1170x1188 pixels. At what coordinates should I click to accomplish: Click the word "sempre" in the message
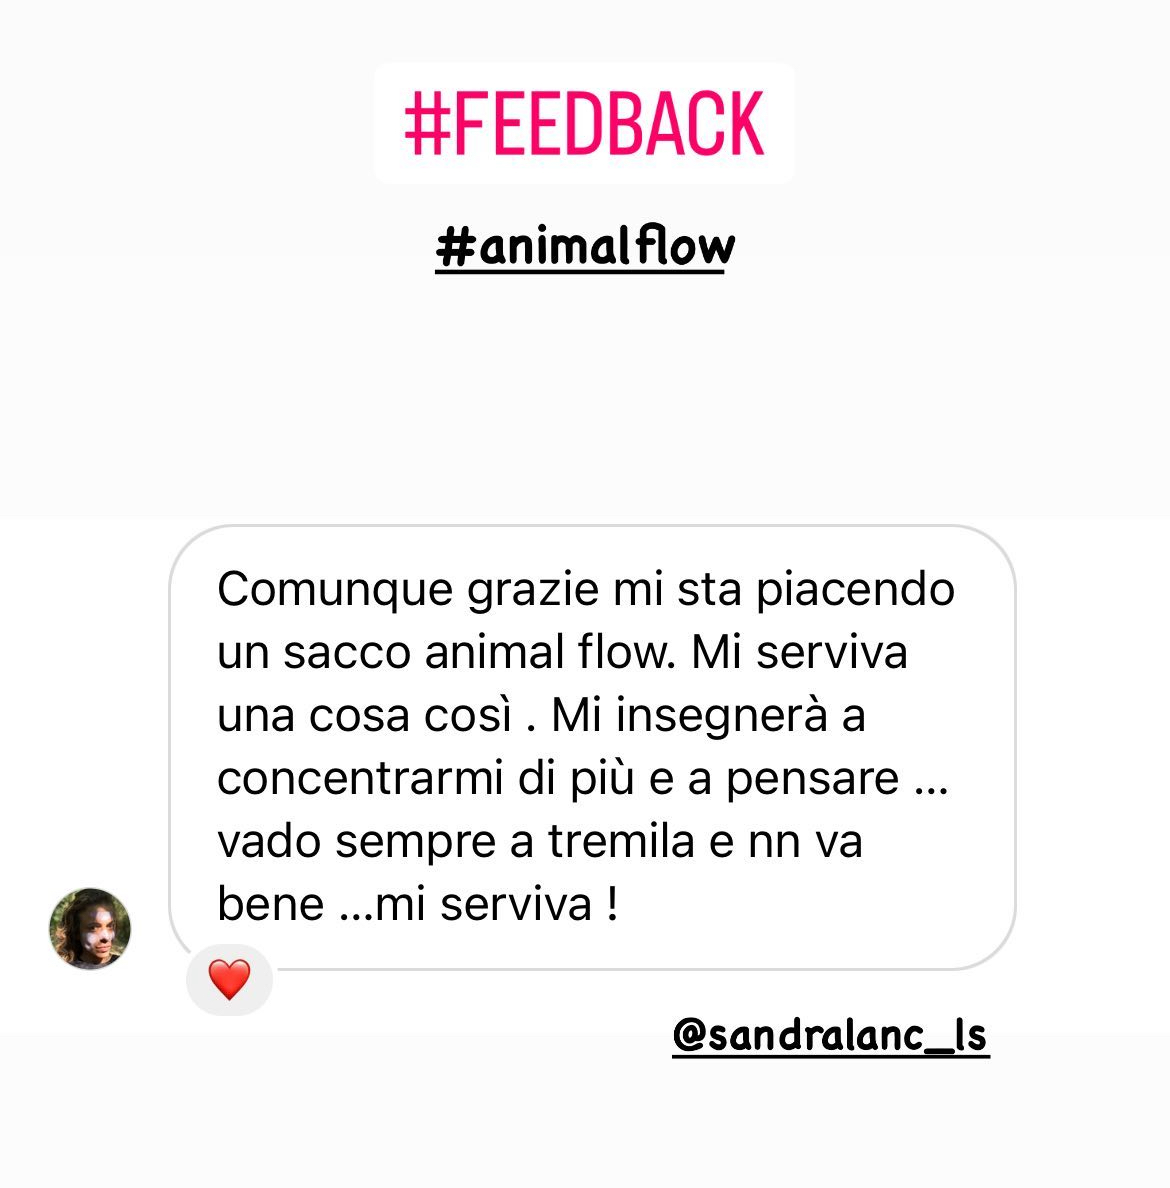[415, 842]
